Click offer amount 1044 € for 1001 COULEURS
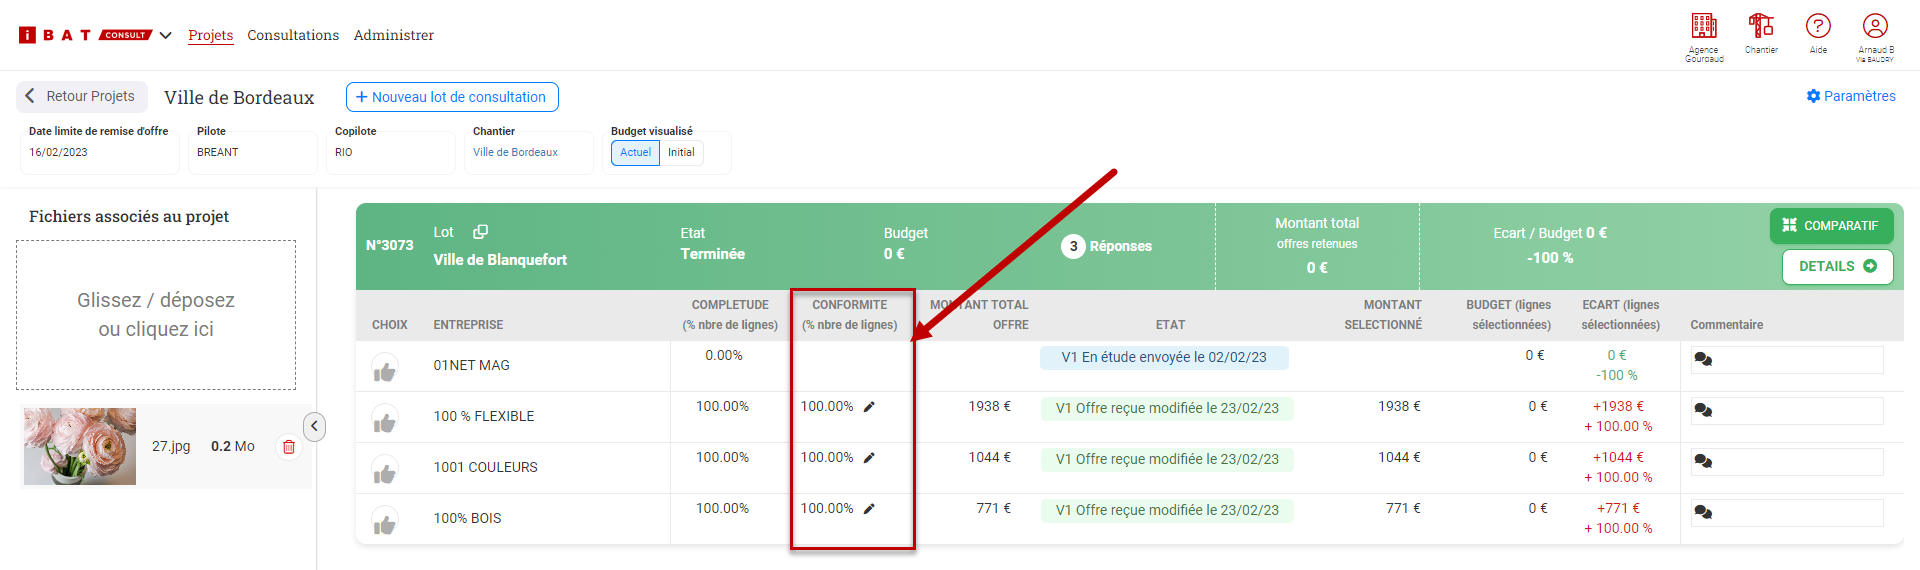1920x570 pixels. 989,457
